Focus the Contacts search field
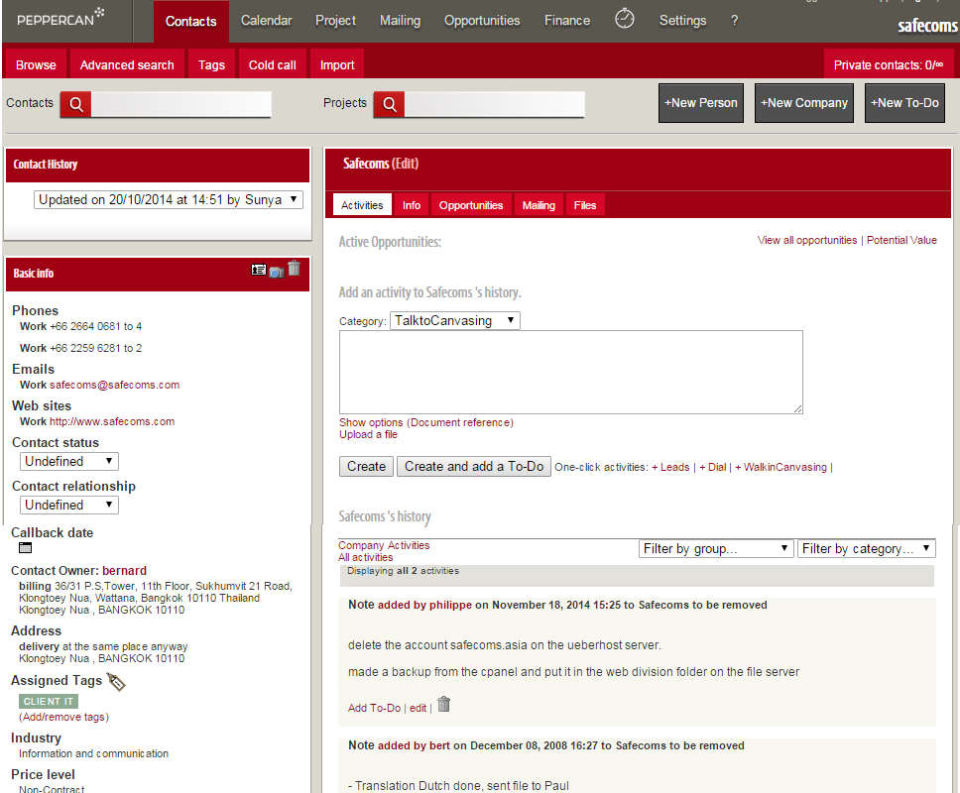 [181, 104]
